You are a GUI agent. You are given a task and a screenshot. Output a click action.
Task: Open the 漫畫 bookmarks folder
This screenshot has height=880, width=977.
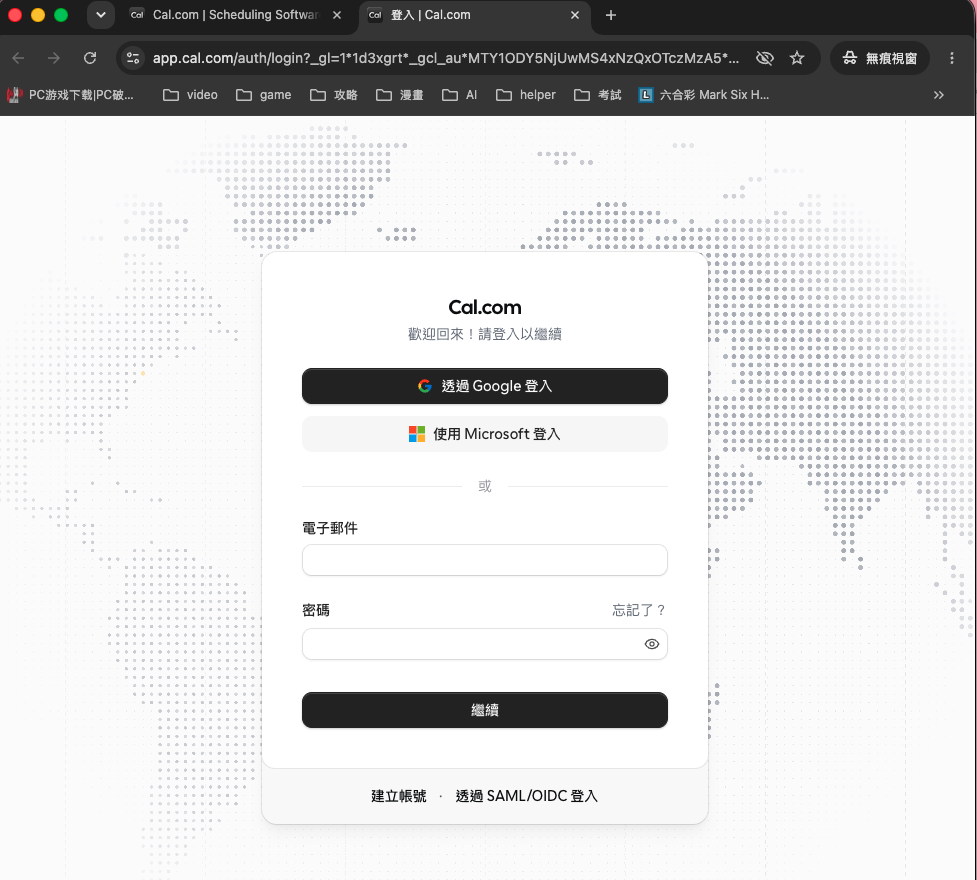coord(400,95)
